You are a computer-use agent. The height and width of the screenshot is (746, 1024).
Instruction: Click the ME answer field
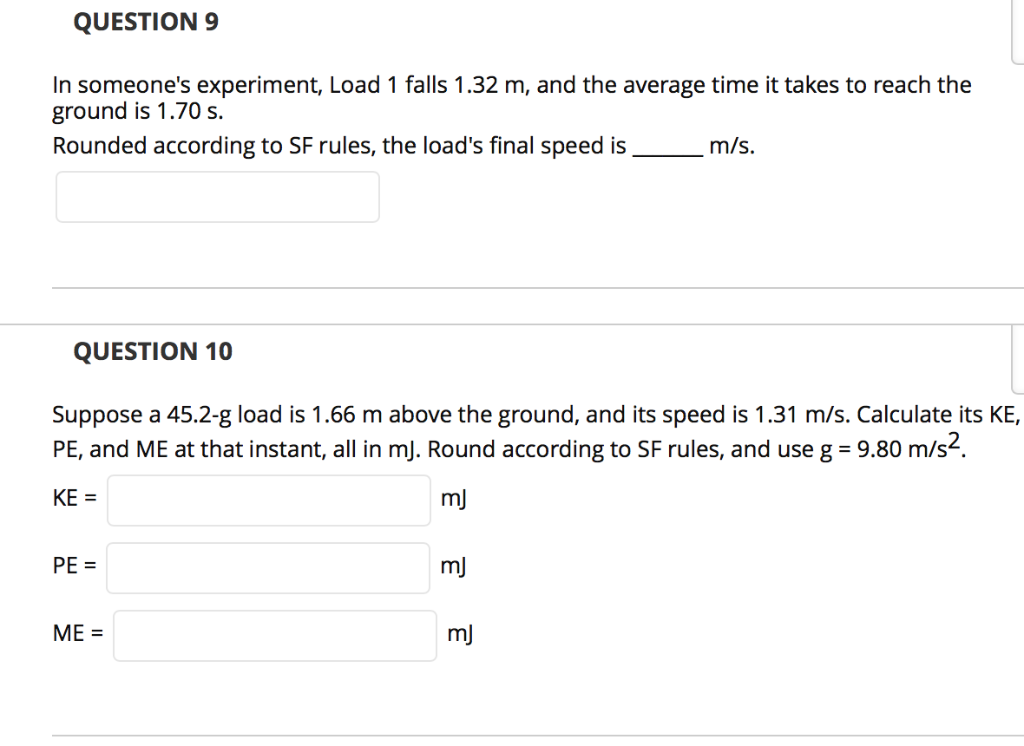point(274,634)
